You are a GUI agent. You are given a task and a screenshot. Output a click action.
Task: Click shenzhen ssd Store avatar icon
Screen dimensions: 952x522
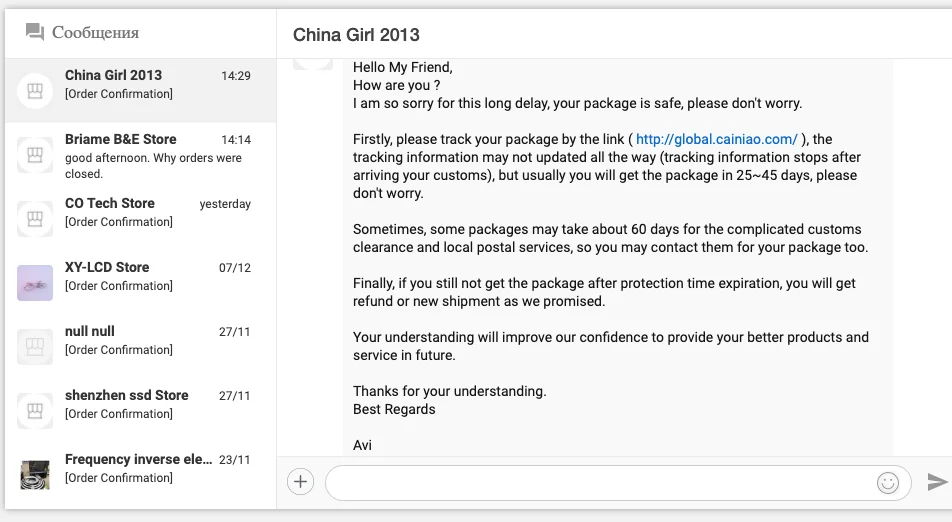35,411
